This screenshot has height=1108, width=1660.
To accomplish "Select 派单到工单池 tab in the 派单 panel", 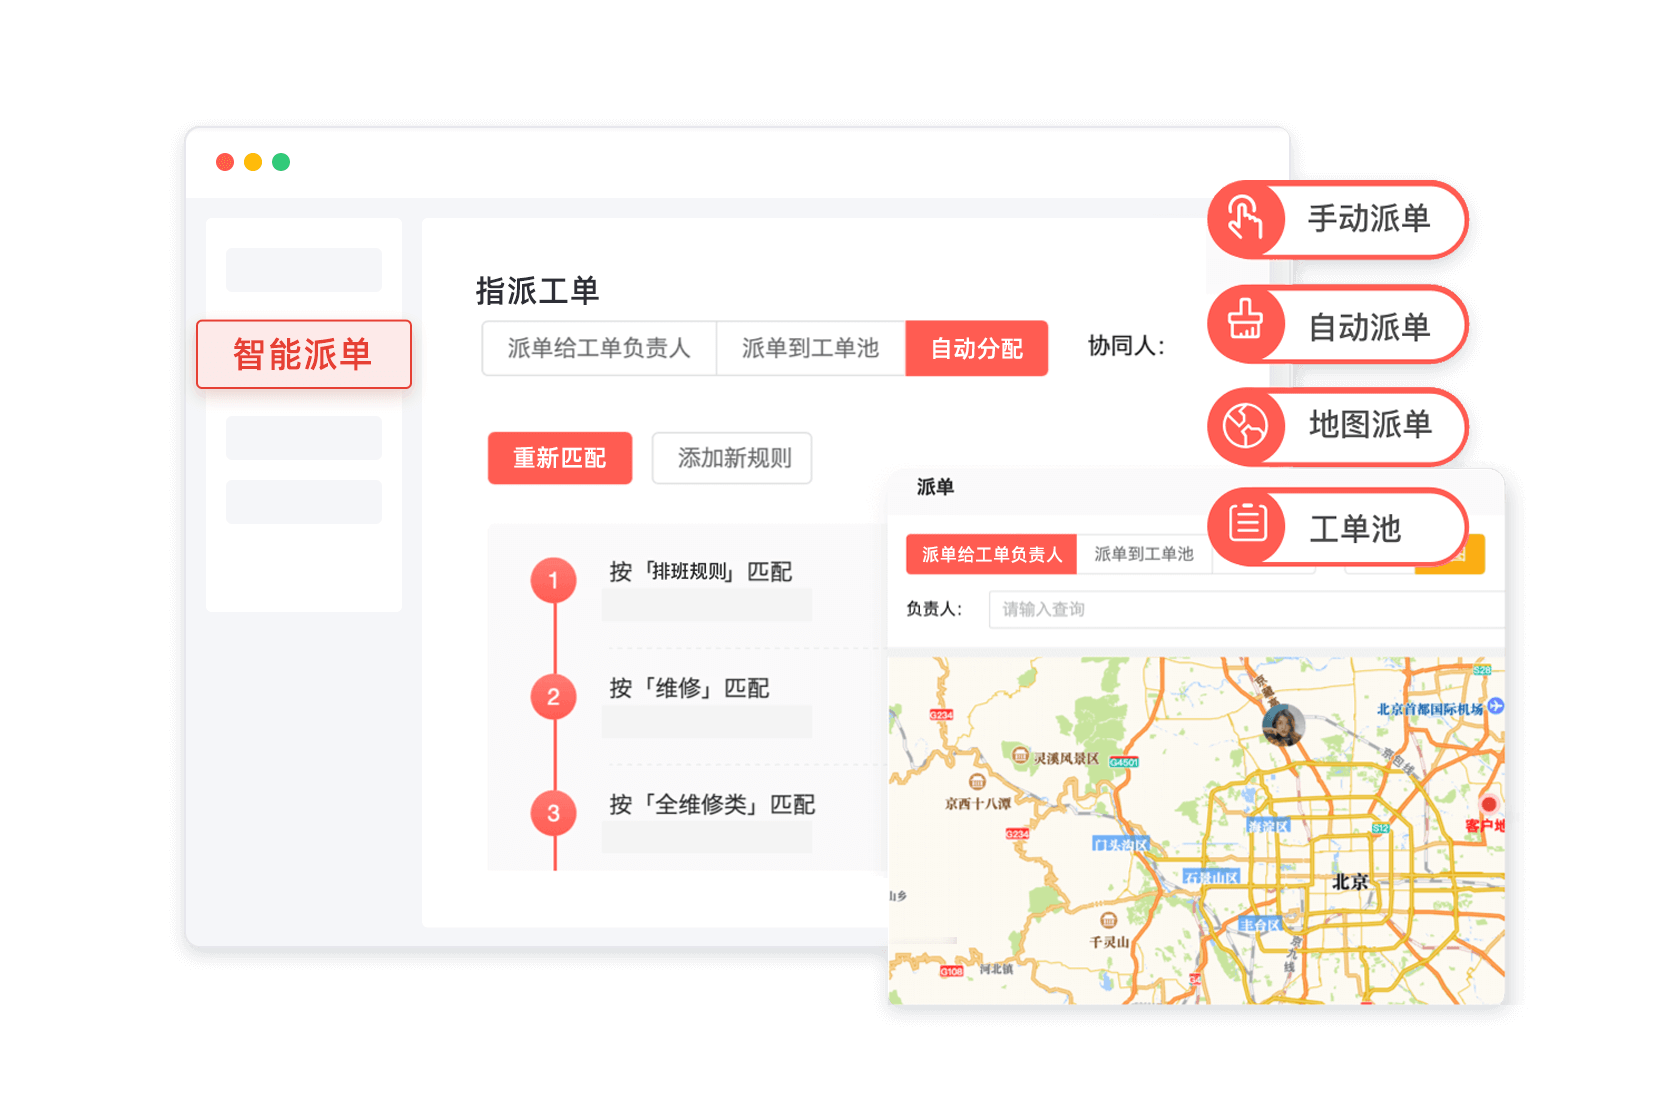I will pos(1143,554).
